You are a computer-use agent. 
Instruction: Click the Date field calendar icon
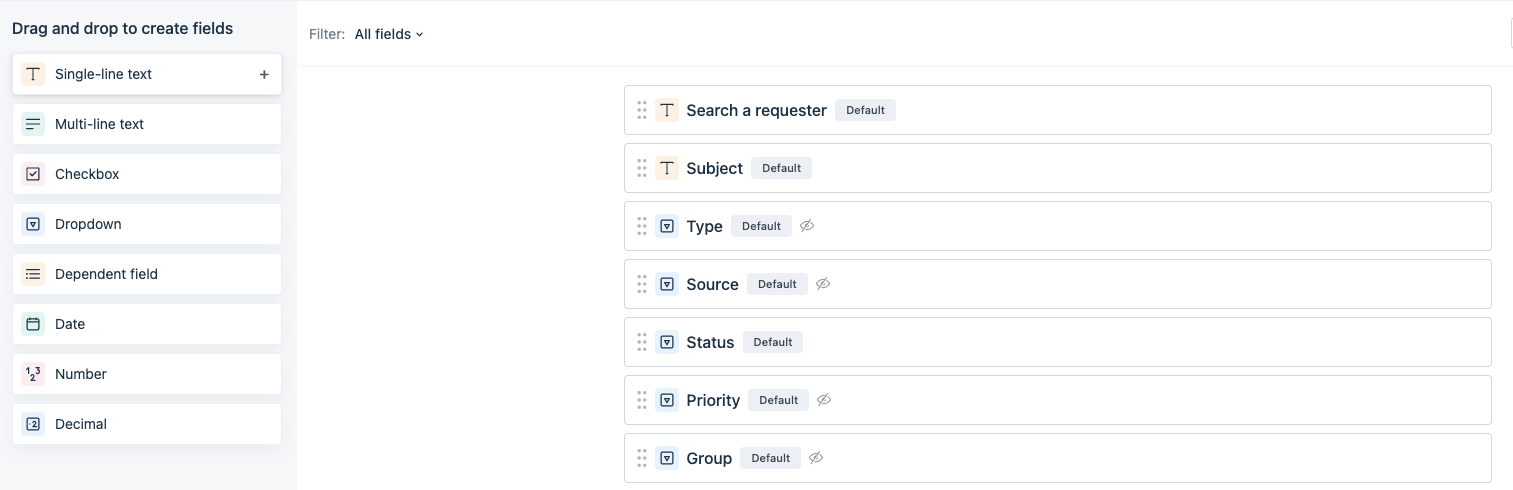pyautogui.click(x=33, y=324)
